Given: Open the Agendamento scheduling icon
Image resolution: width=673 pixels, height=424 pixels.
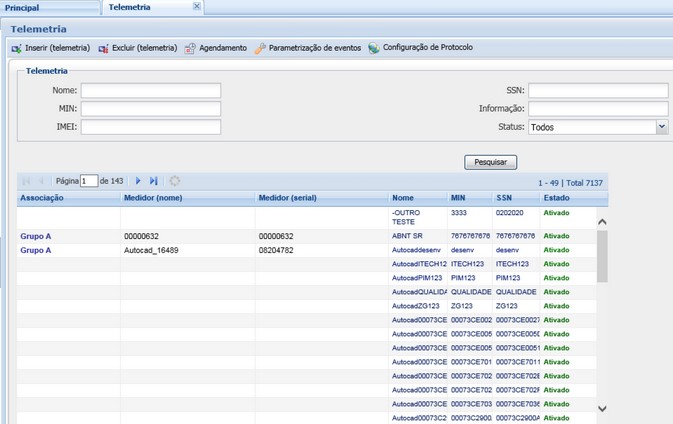Looking at the screenshot, I should click(190, 48).
